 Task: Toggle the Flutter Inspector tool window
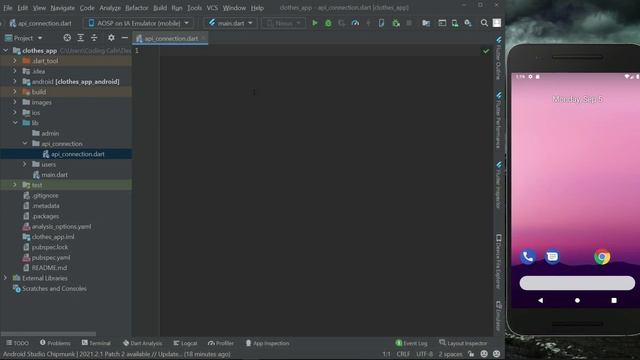tap(498, 185)
